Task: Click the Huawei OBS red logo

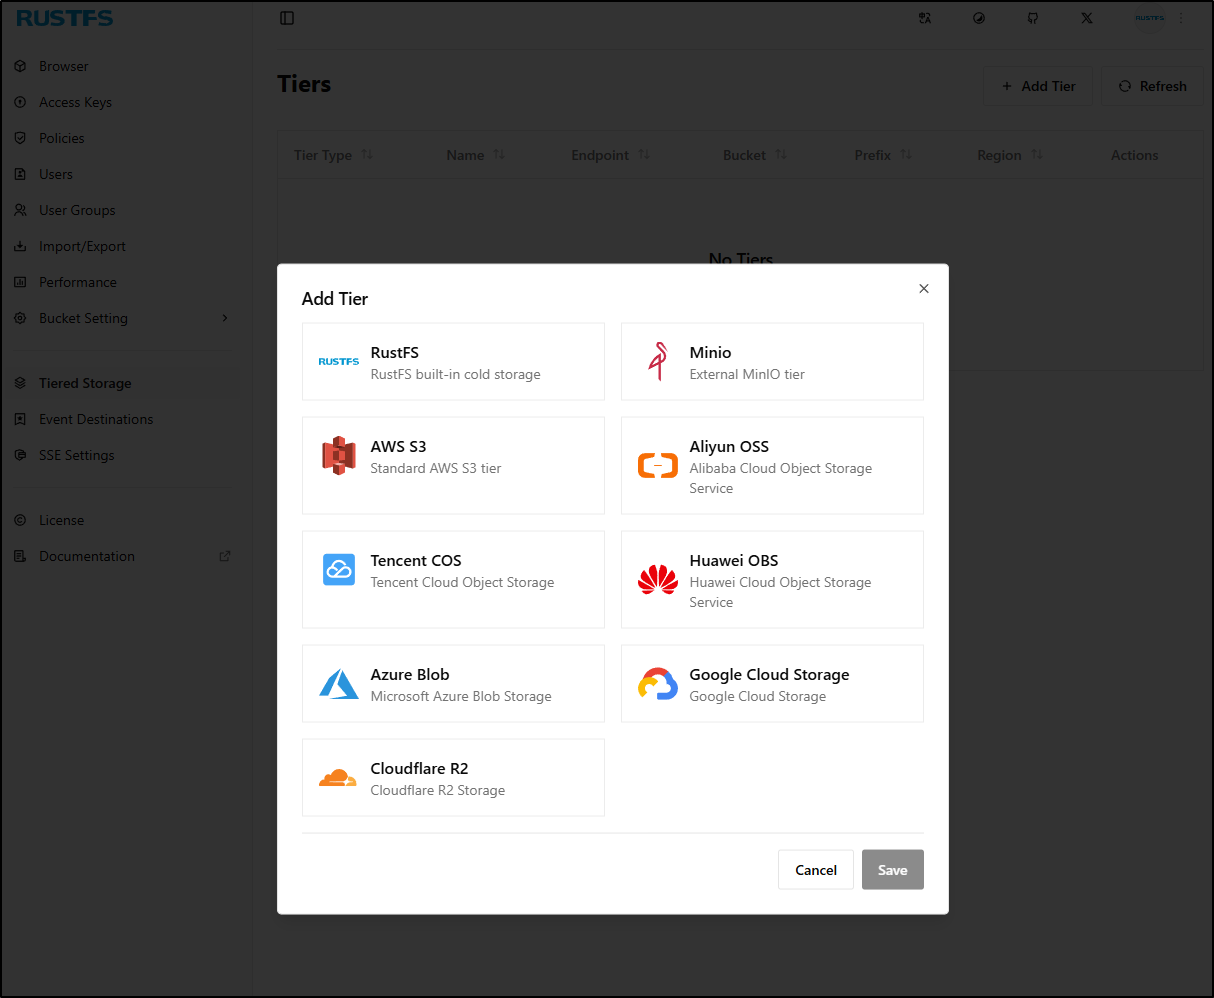Action: pos(657,579)
